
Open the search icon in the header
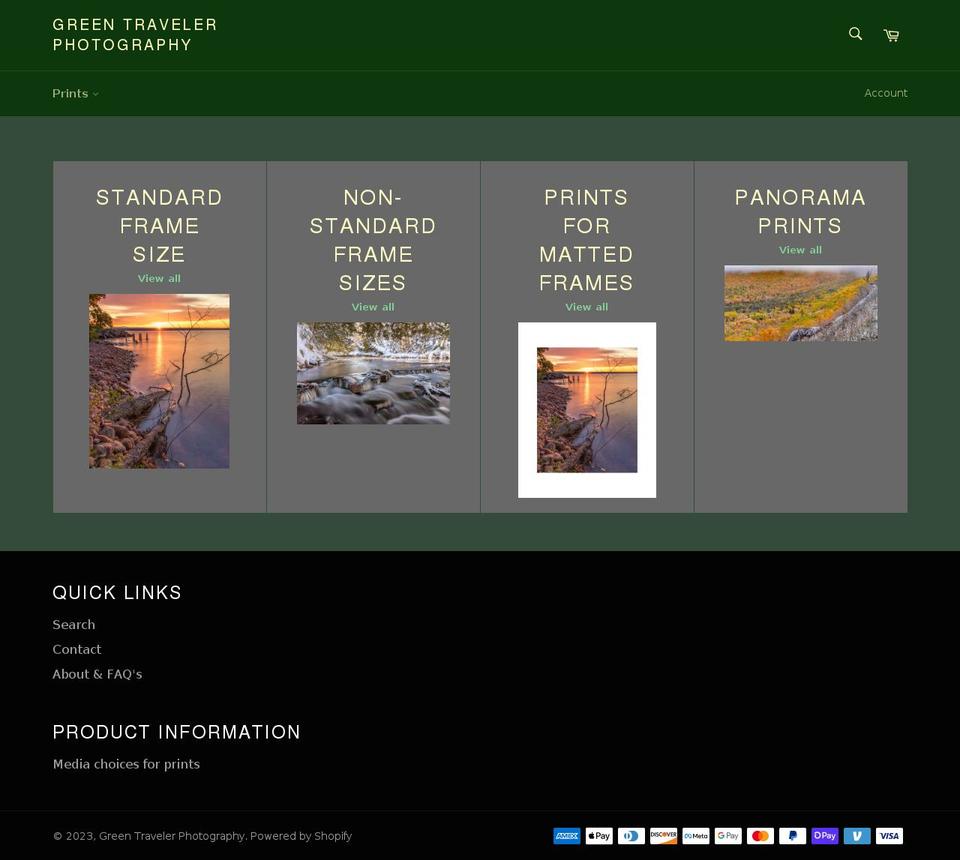(x=854, y=33)
